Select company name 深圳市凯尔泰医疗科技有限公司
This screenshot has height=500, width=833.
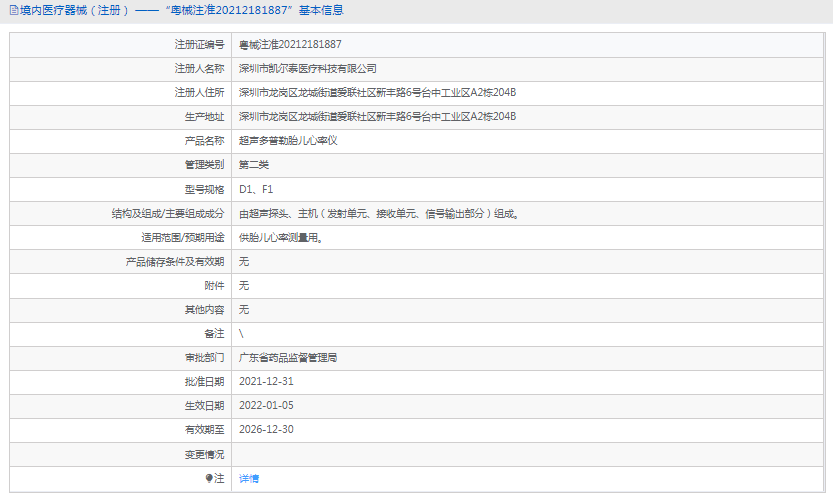(x=308, y=69)
